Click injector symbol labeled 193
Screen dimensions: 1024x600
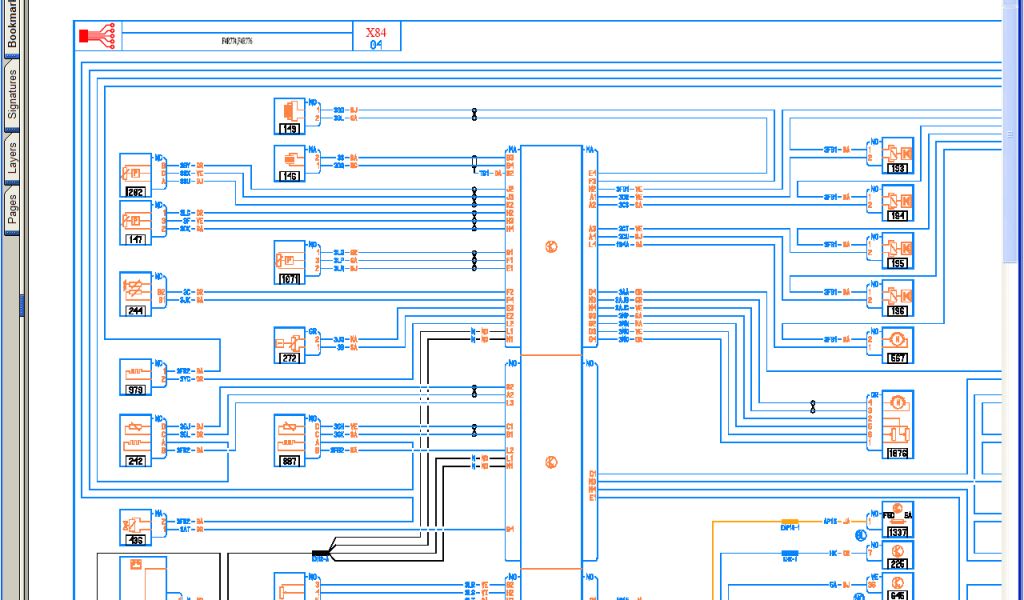(897, 155)
